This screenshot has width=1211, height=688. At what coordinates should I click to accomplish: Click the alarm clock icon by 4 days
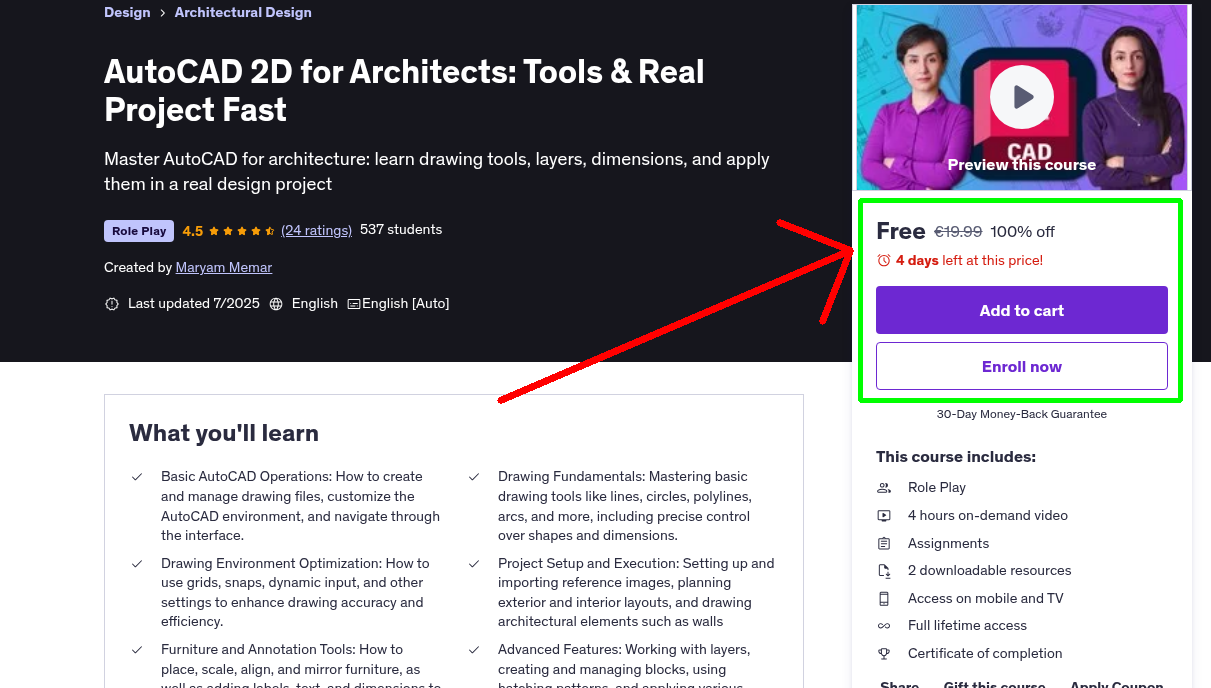click(x=883, y=260)
